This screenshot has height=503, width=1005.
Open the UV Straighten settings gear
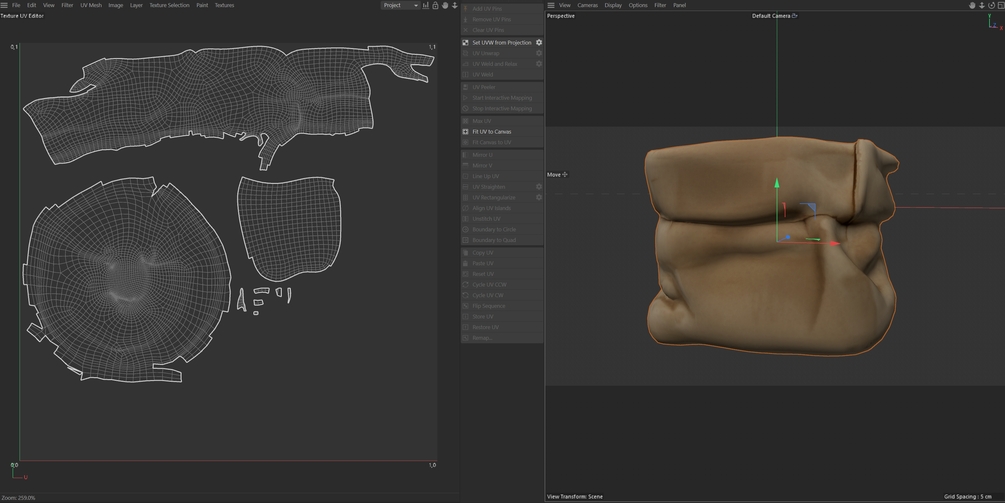[539, 187]
